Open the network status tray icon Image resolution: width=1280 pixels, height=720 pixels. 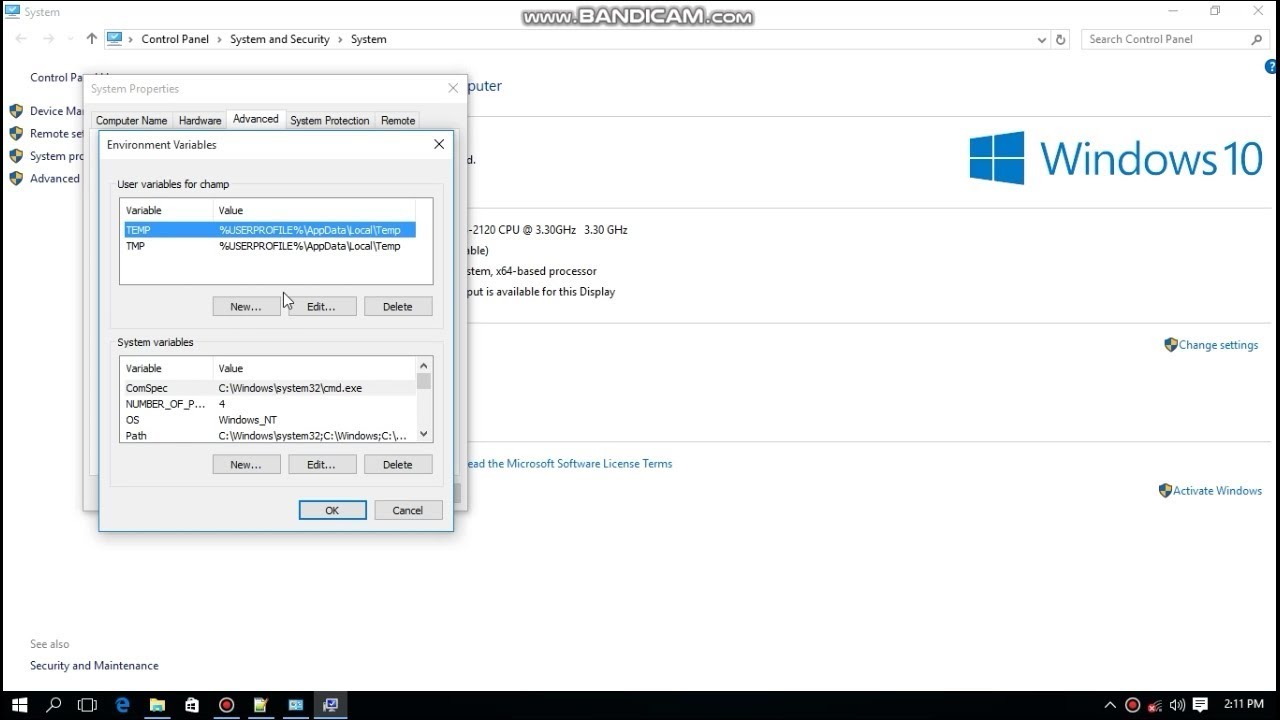pyautogui.click(x=1155, y=705)
